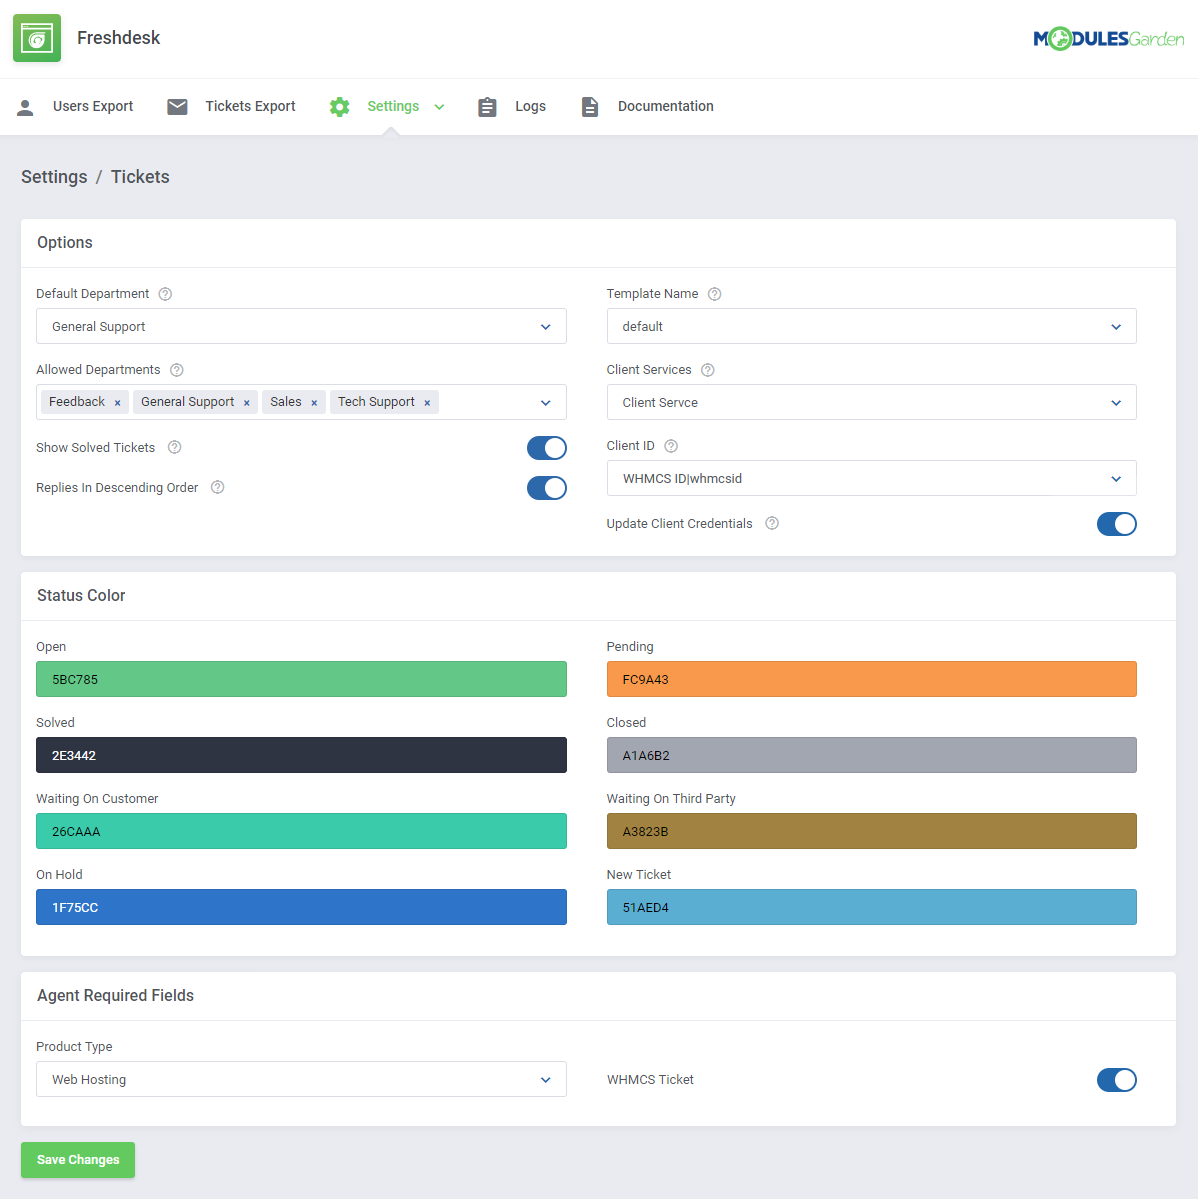Expand the Settings menu chevron
Image resolution: width=1198 pixels, height=1199 pixels.
click(440, 107)
